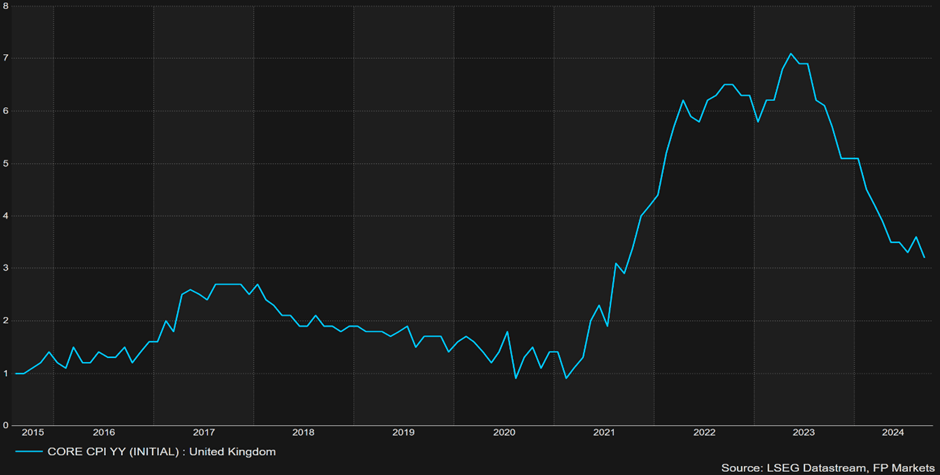The height and width of the screenshot is (475, 940).
Task: Click the y-axis value 6
Action: click(x=5, y=111)
